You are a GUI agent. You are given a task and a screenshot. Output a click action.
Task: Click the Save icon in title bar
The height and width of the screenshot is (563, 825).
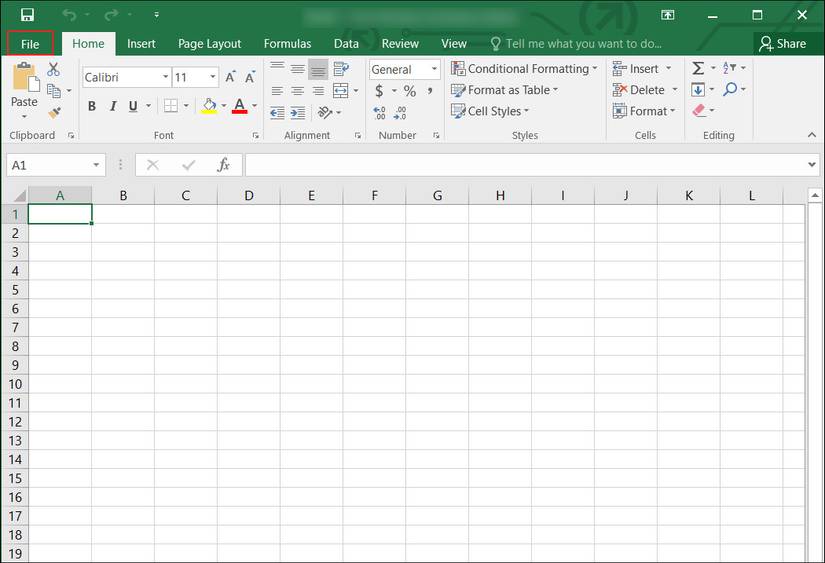(27, 15)
